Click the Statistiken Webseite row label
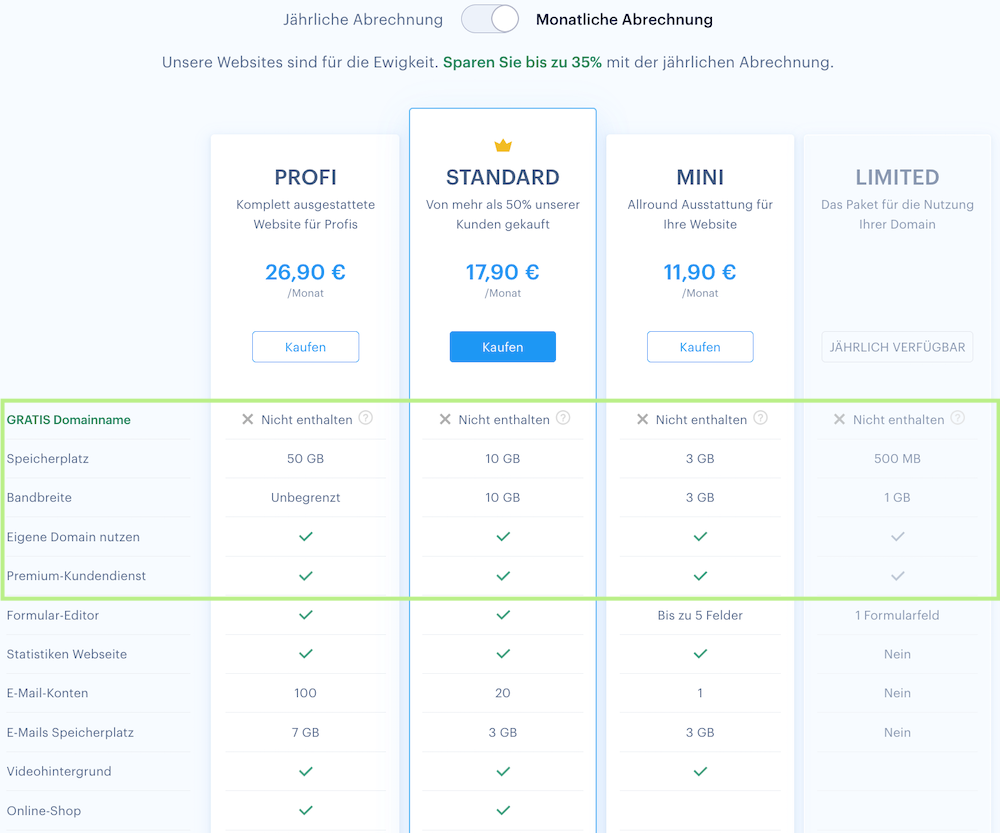The image size is (1000, 833). click(67, 654)
